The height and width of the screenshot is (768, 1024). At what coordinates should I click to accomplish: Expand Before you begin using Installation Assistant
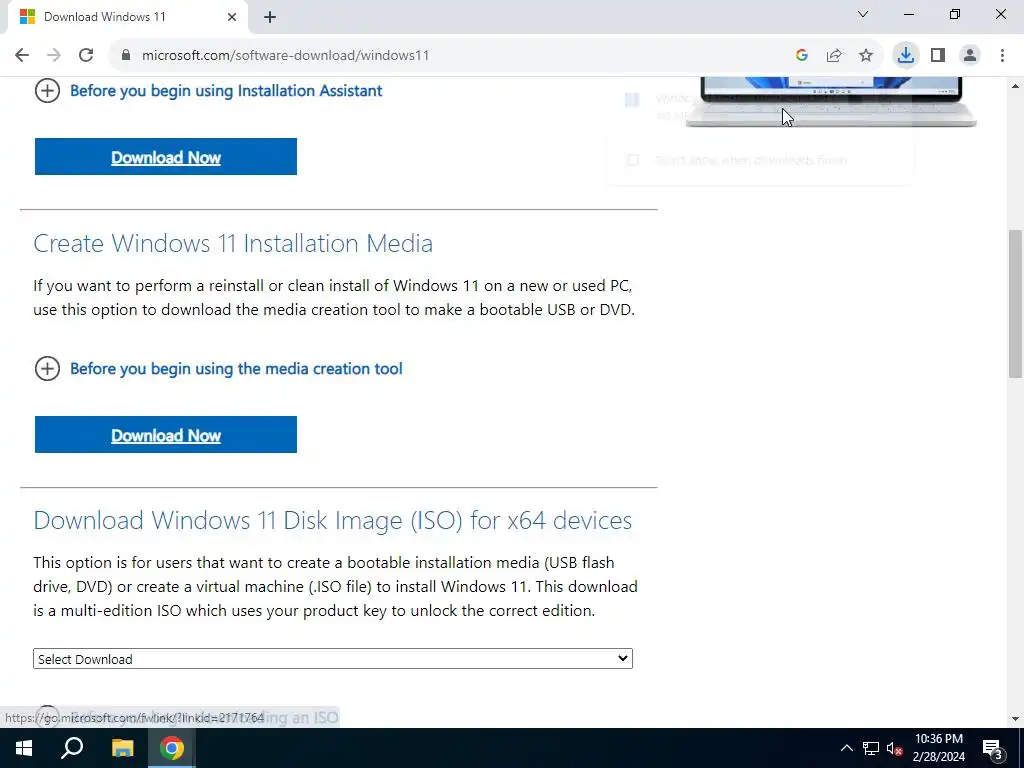(x=226, y=91)
